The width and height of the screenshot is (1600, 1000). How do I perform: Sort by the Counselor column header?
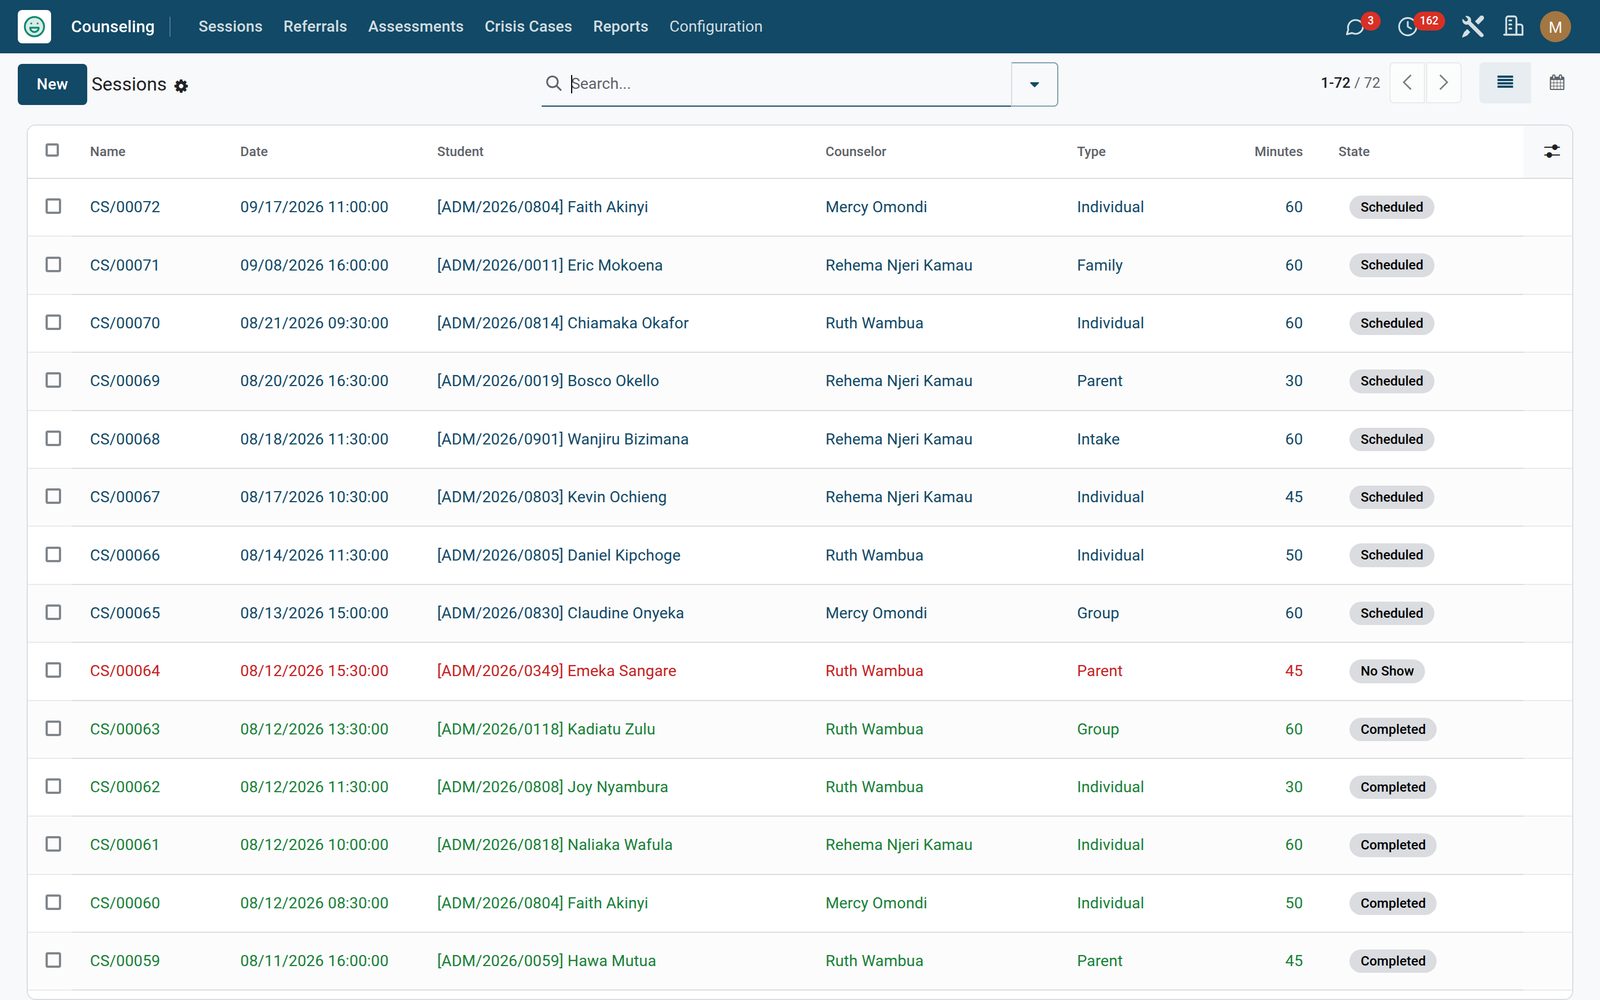click(x=856, y=152)
